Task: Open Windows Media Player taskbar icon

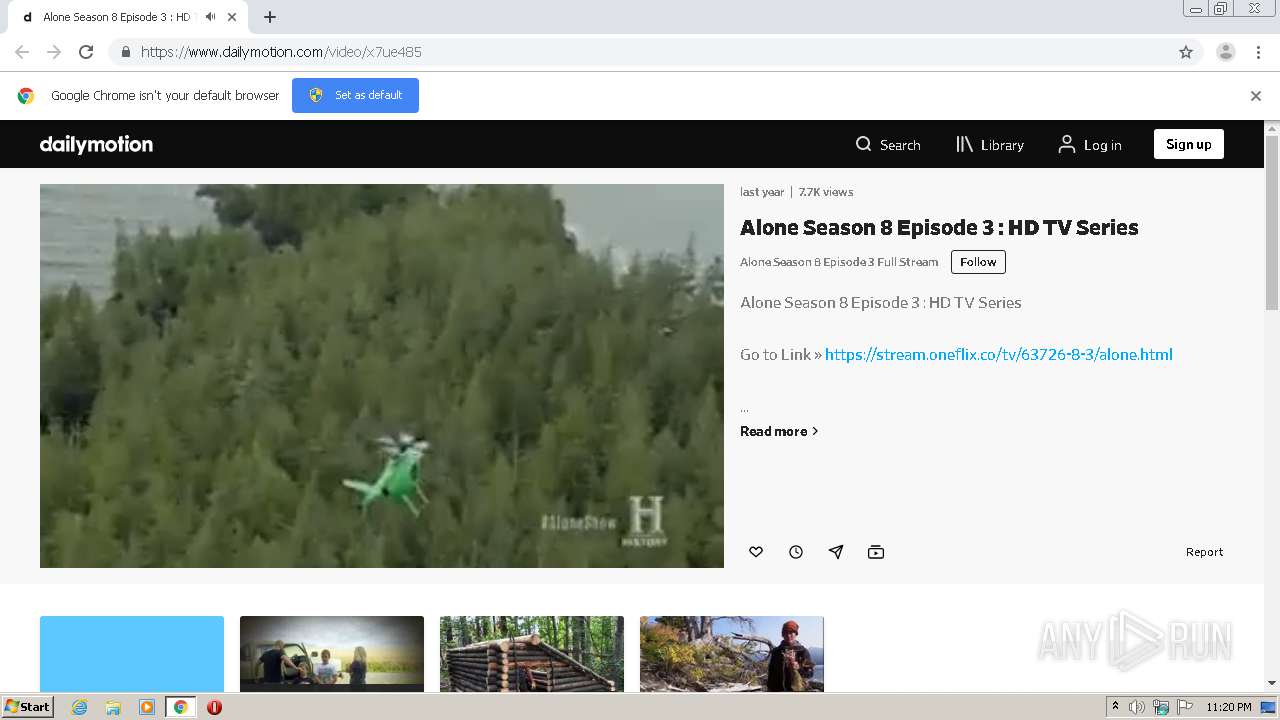Action: [x=146, y=707]
